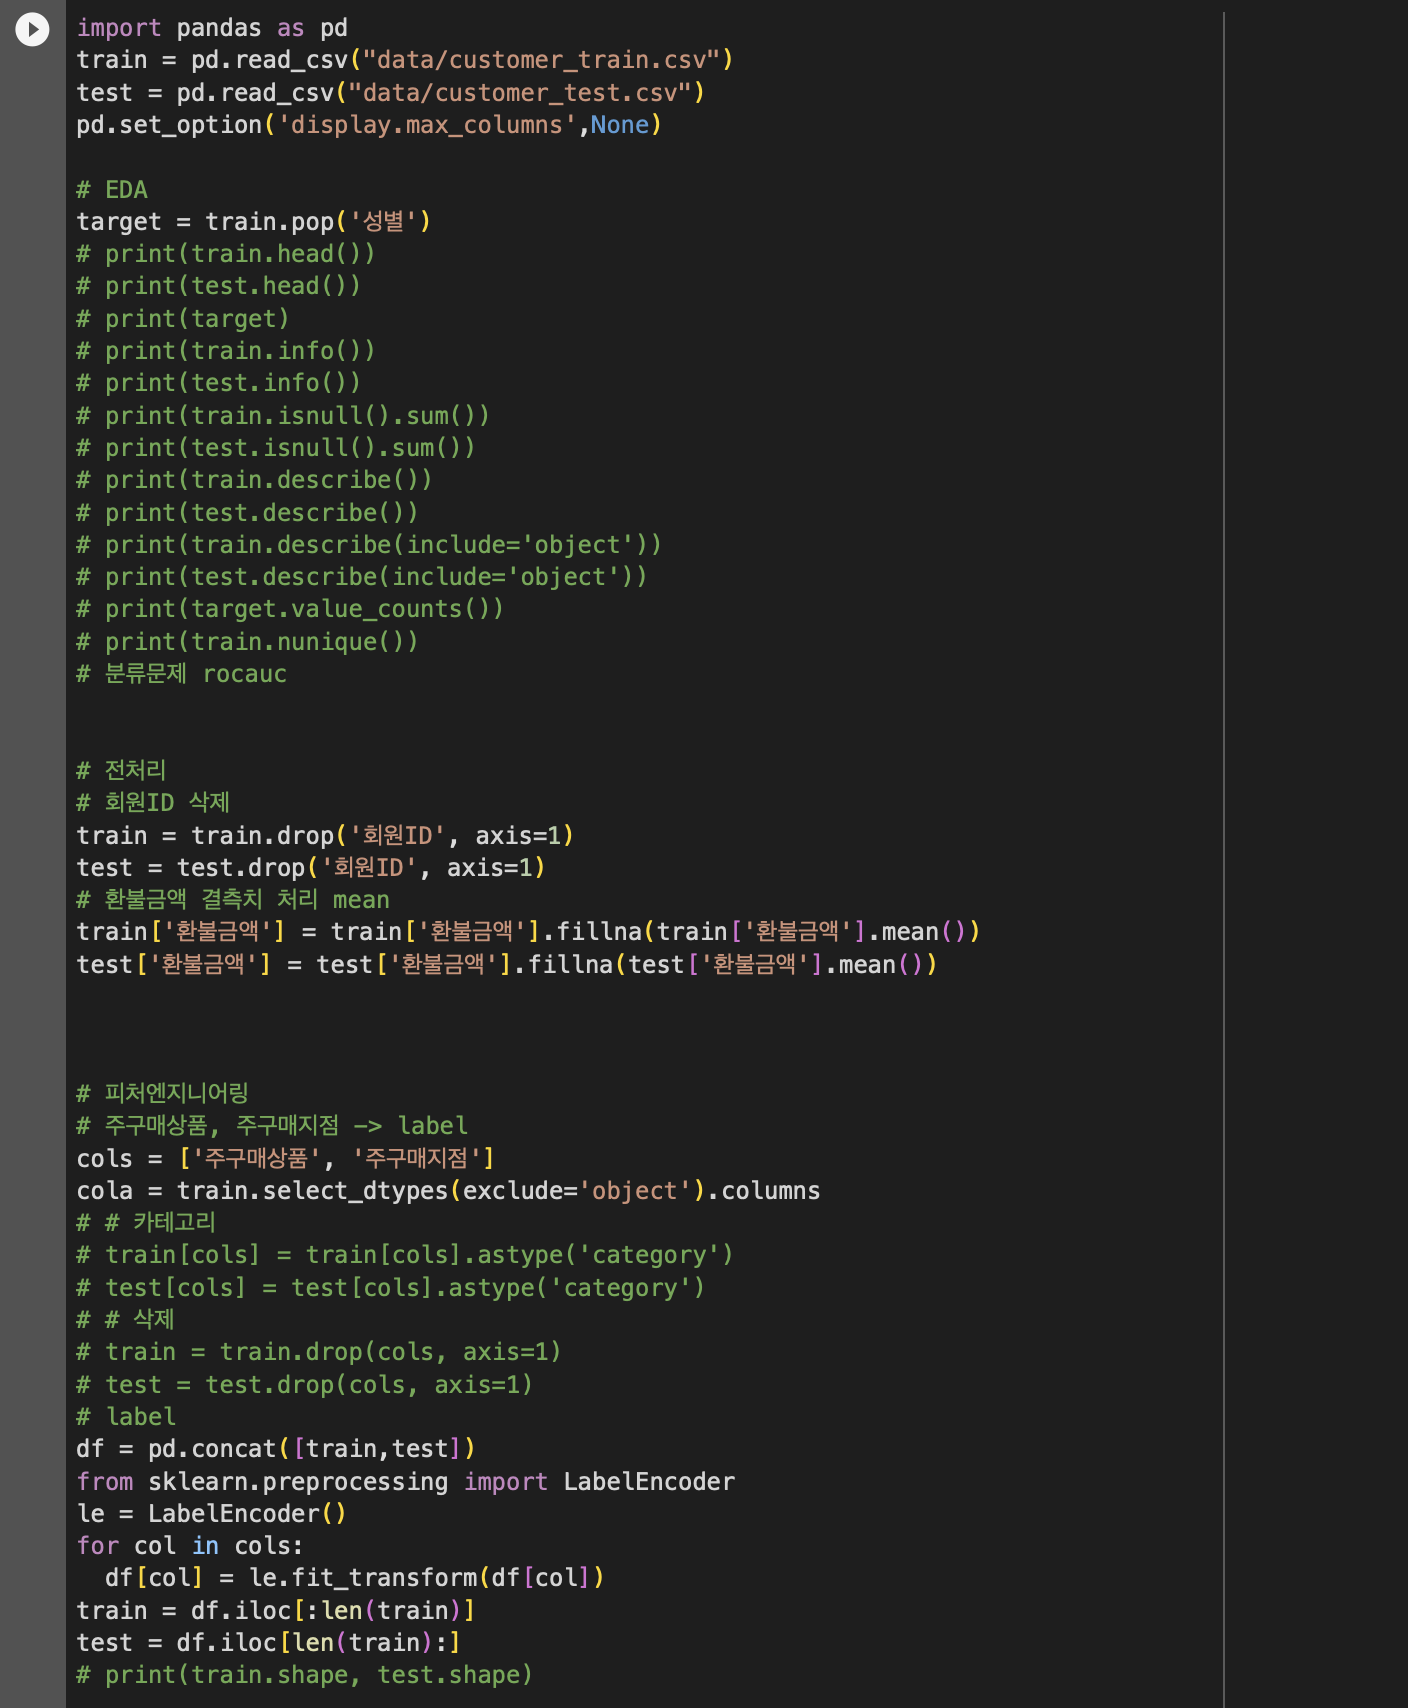This screenshot has height=1708, width=1408.
Task: Click the '# 회원ID 삭제' comment
Action: coord(154,803)
